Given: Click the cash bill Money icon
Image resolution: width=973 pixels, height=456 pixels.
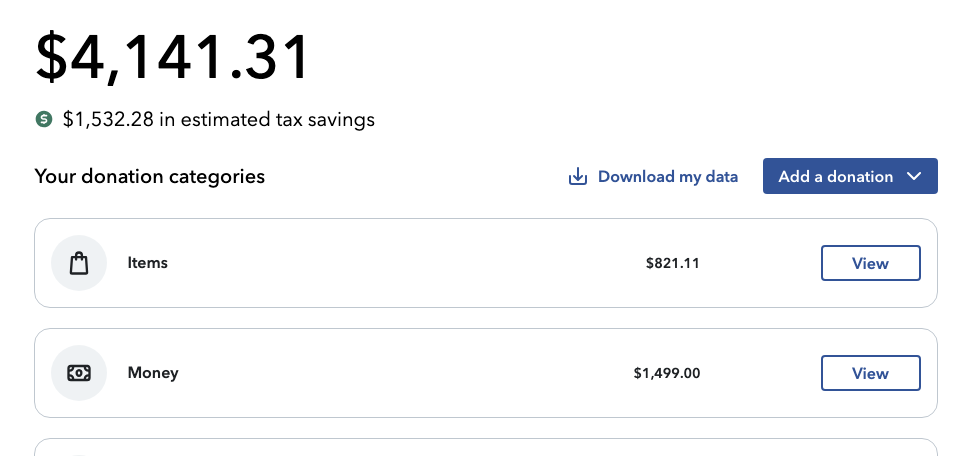Looking at the screenshot, I should point(79,373).
